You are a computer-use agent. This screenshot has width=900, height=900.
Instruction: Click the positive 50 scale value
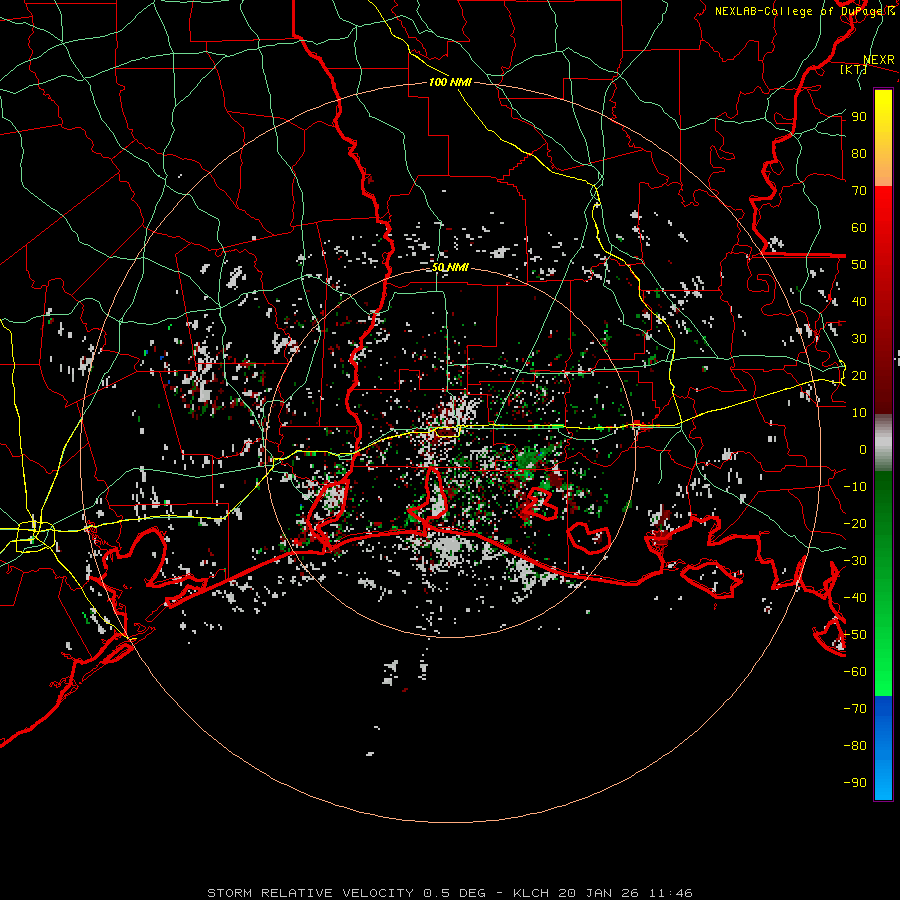859,265
